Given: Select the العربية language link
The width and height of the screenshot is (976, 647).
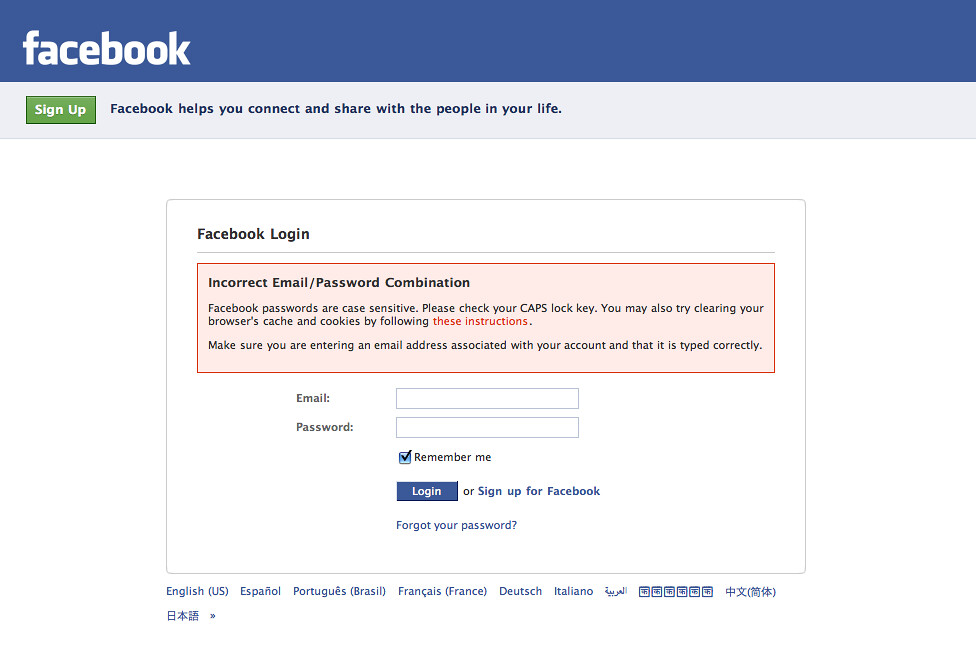Looking at the screenshot, I should pos(617,591).
